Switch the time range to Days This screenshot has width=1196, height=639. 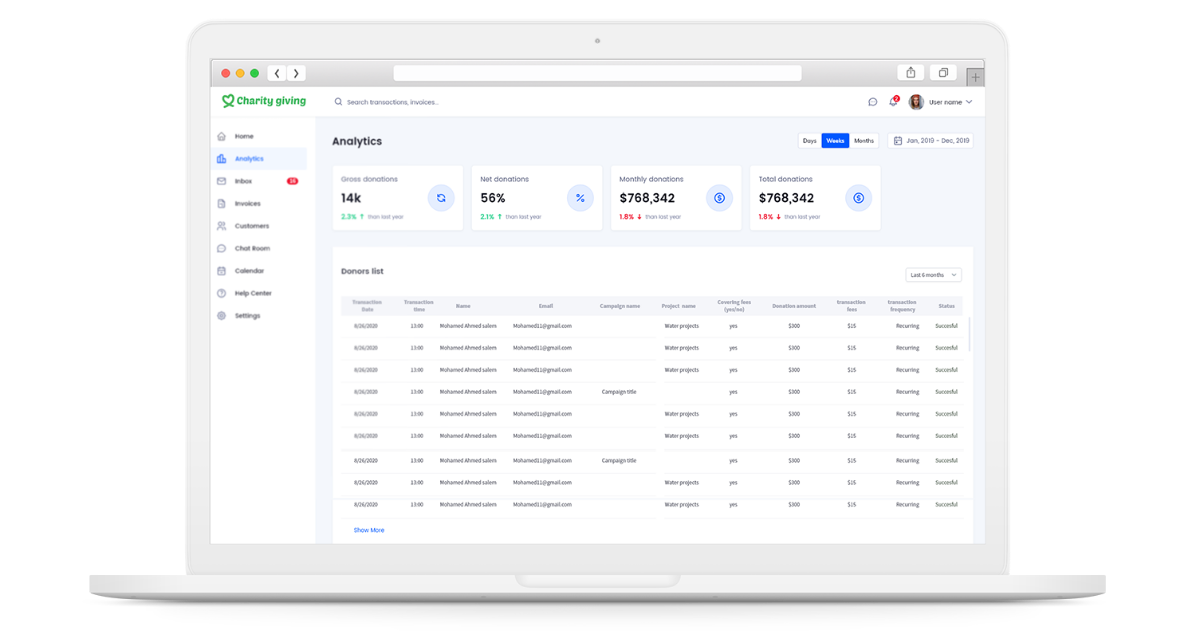pos(809,141)
